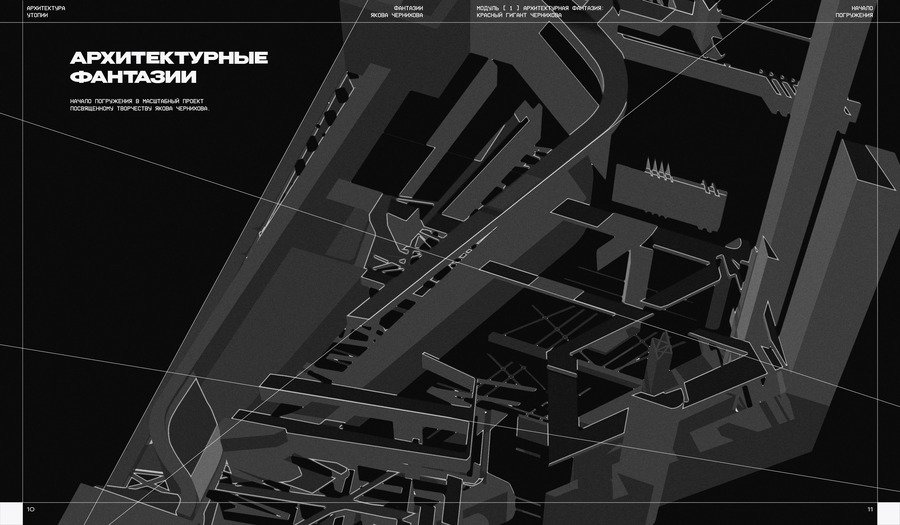Click the headline 'АРХИТЕКТУРНЫЕ ФАНТАЗИИ'

click(x=169, y=67)
